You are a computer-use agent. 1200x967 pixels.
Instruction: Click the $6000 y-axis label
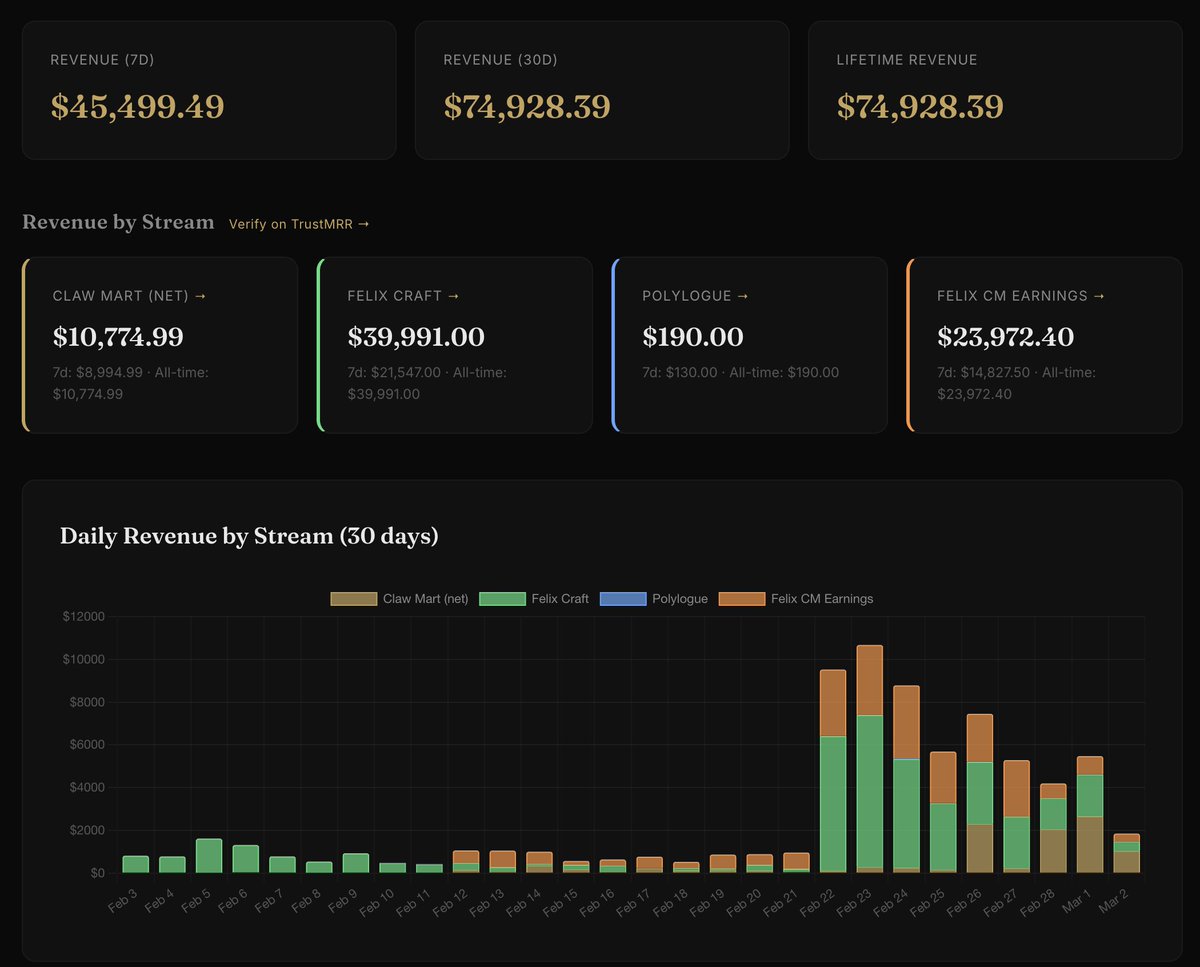86,745
